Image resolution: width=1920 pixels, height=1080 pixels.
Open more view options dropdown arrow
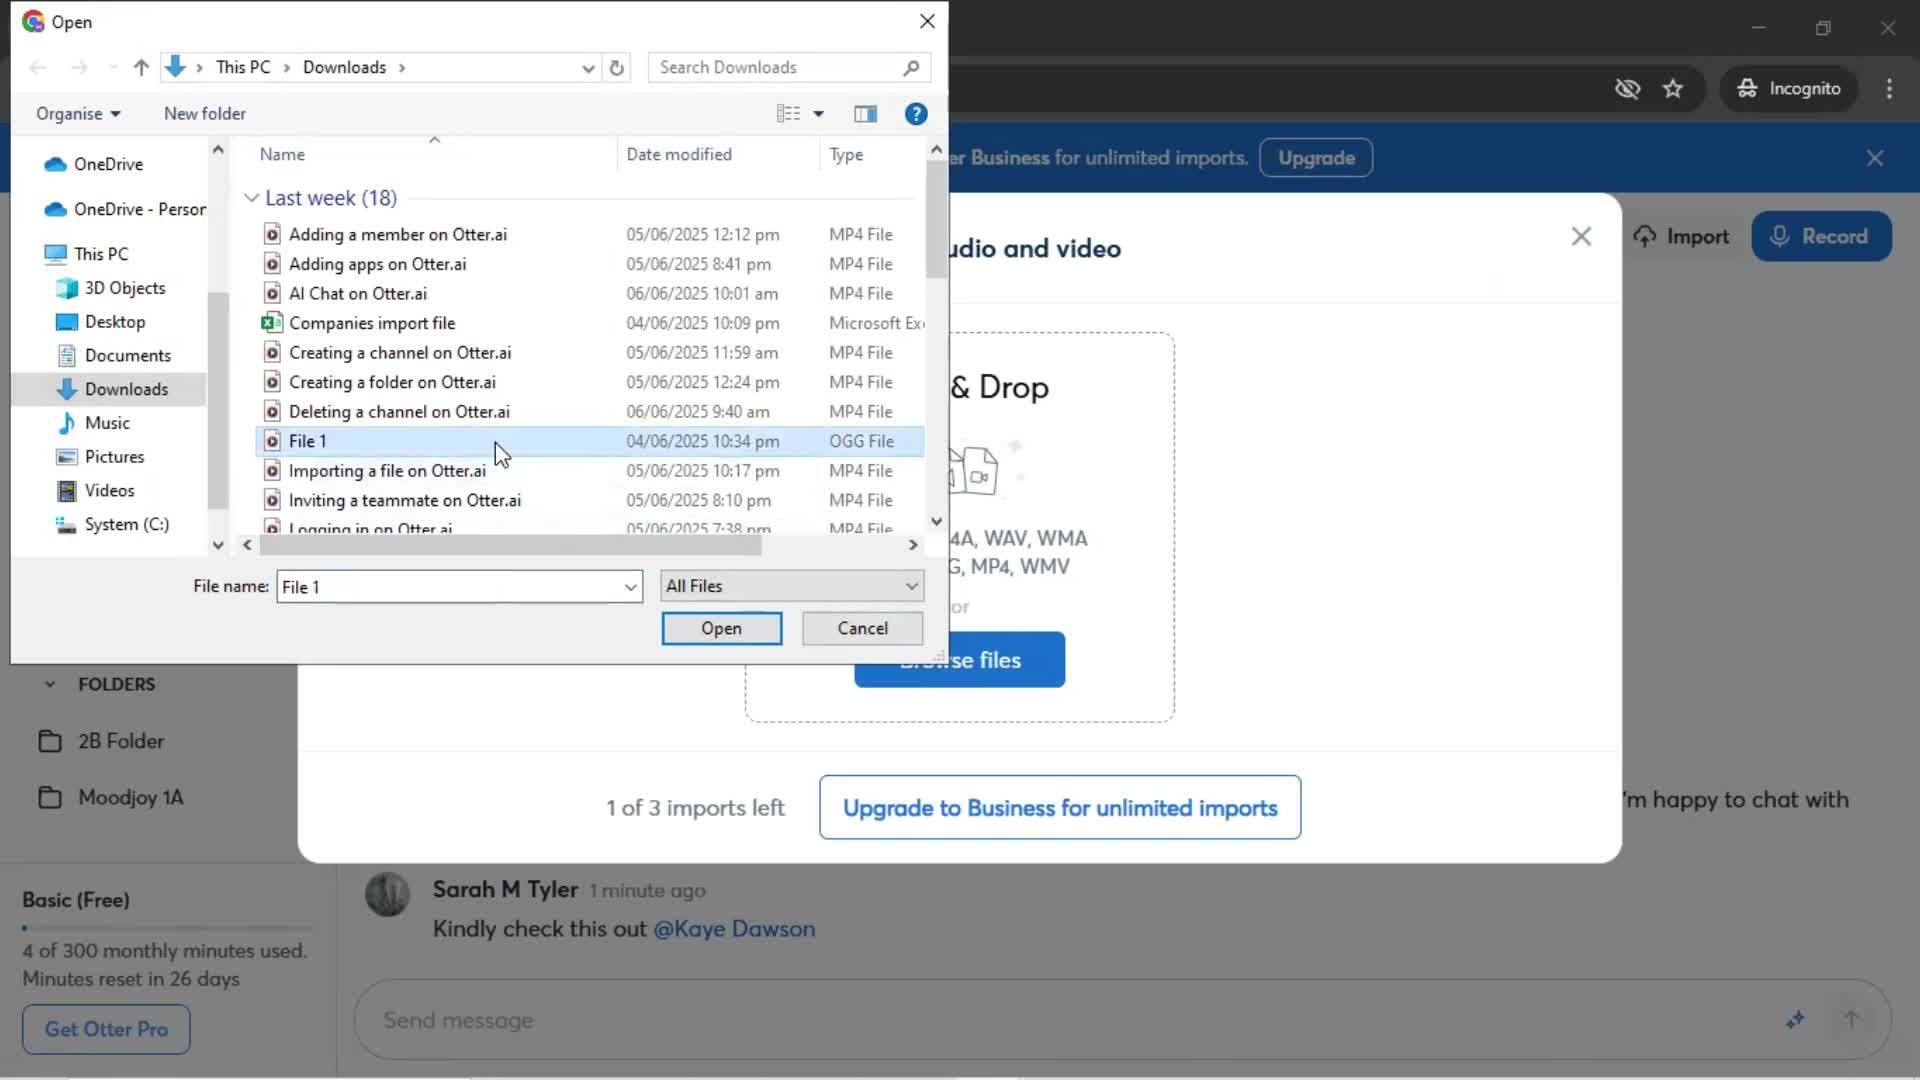pyautogui.click(x=819, y=114)
